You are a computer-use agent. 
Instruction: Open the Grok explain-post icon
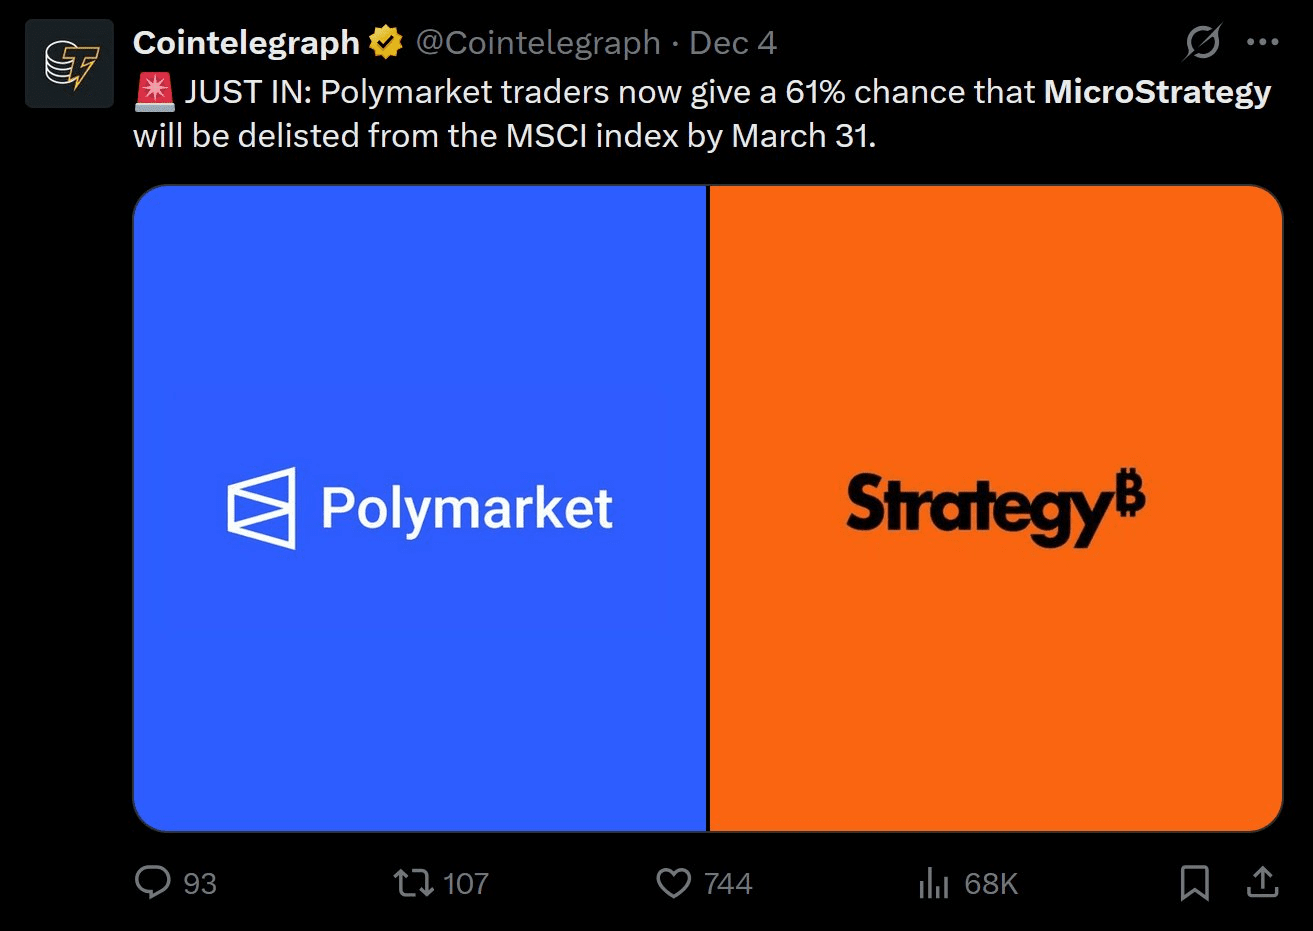pos(1202,43)
